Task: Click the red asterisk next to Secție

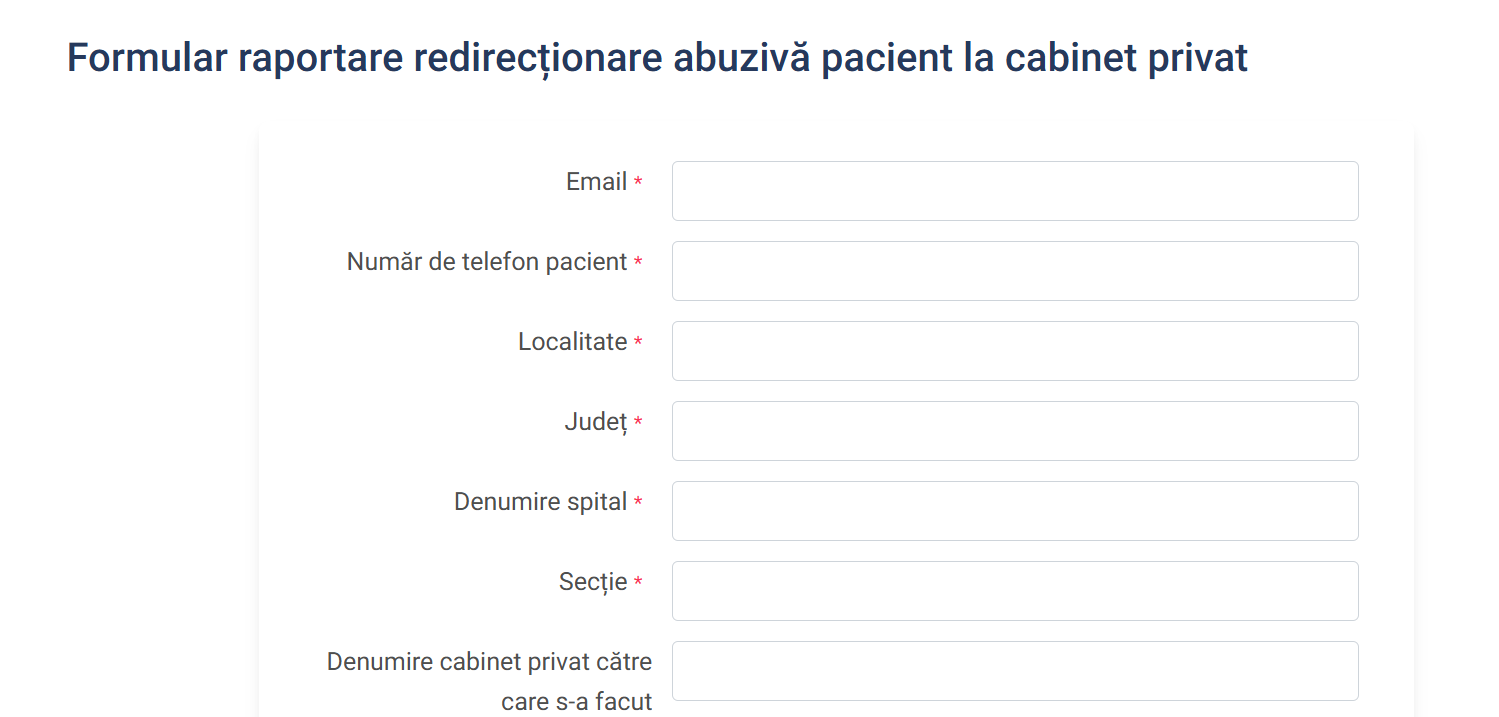Action: (638, 583)
